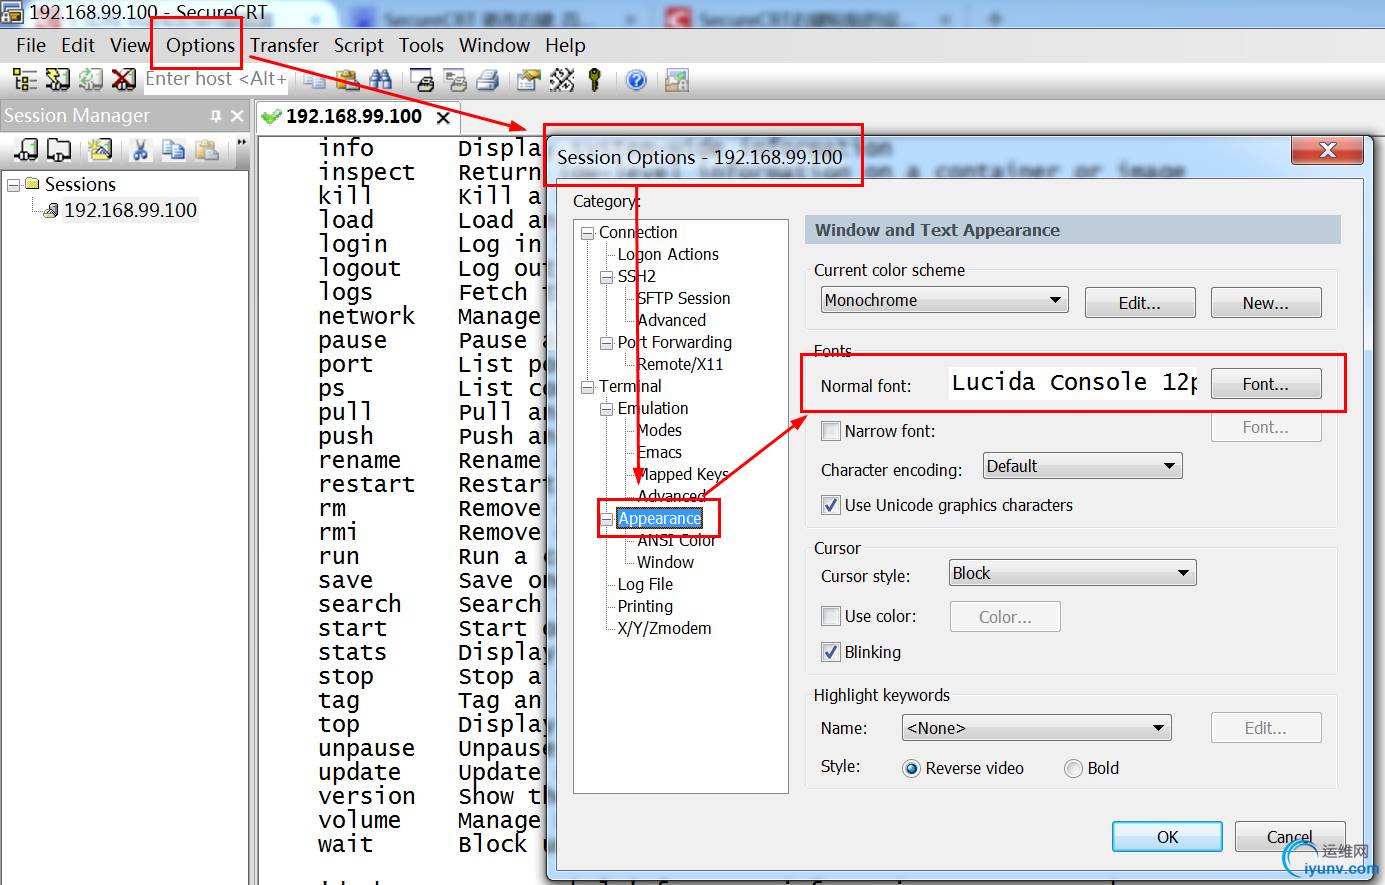This screenshot has width=1385, height=885.
Task: Click the New Session icon in Session Manager
Action: coord(100,150)
